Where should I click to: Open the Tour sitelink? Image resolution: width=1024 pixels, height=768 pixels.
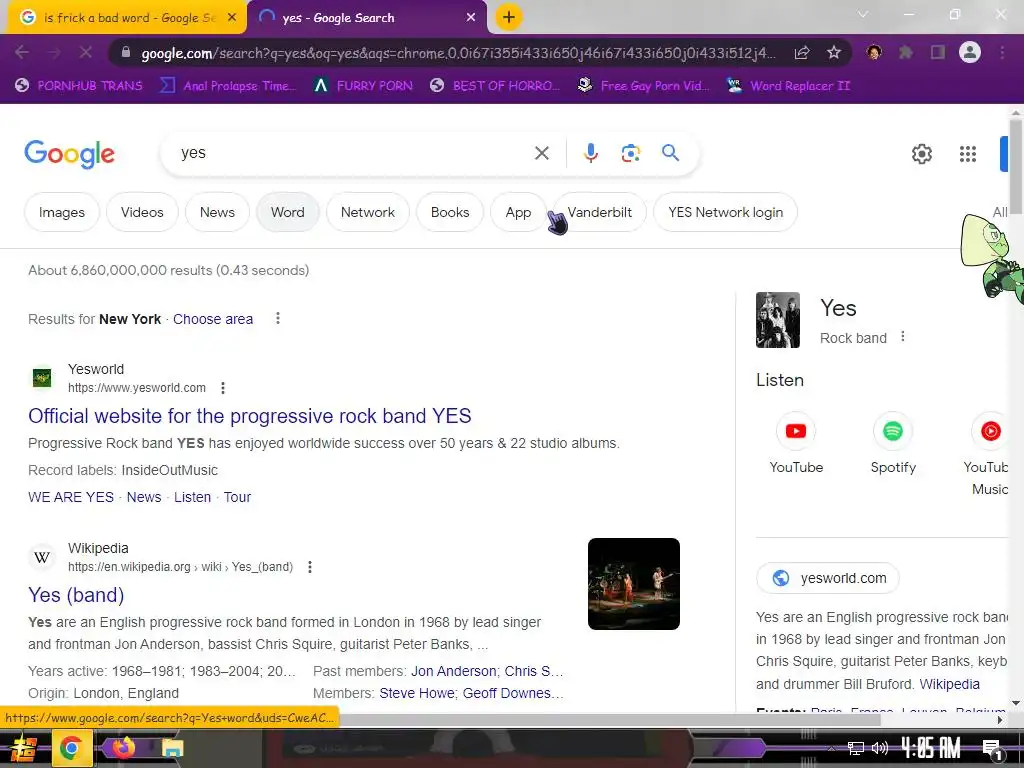click(237, 497)
